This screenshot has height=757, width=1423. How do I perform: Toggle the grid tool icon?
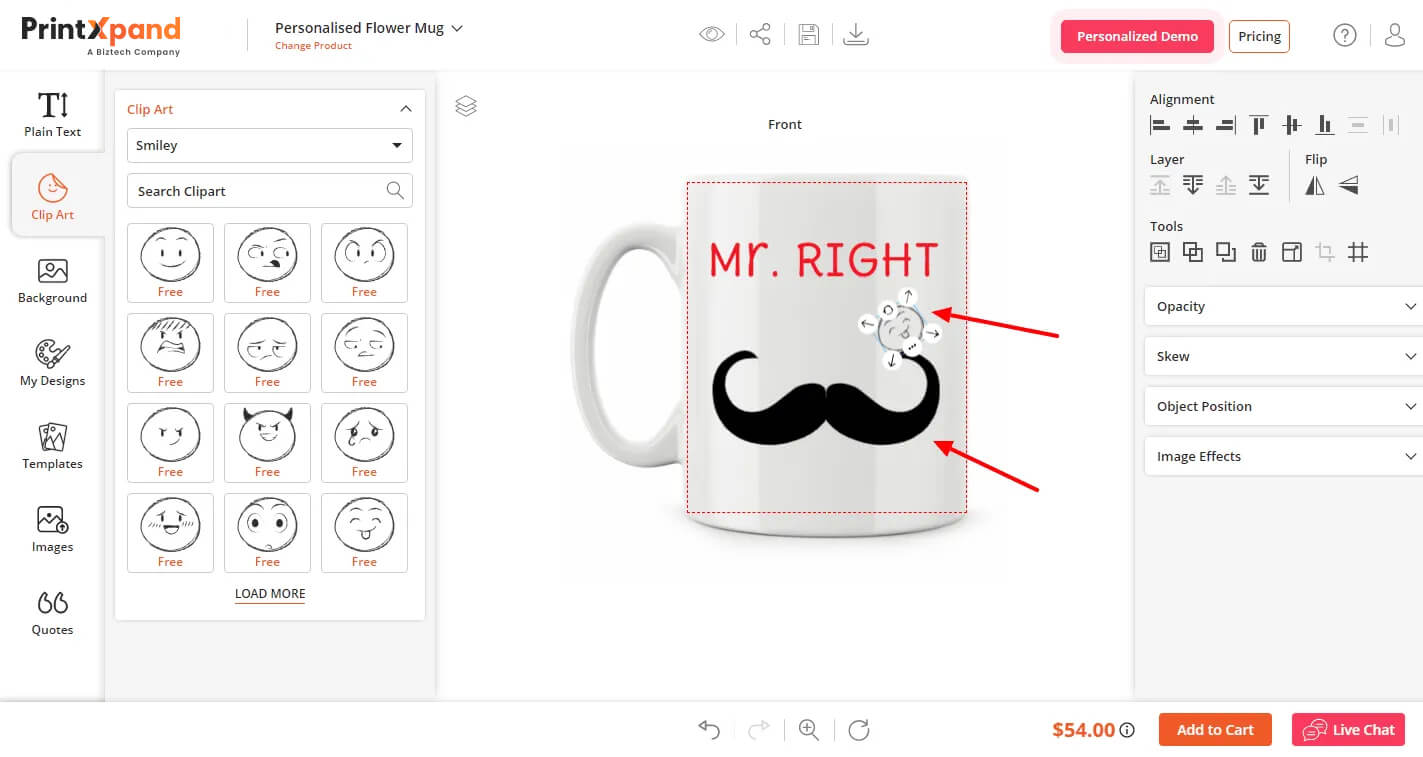pos(1358,252)
